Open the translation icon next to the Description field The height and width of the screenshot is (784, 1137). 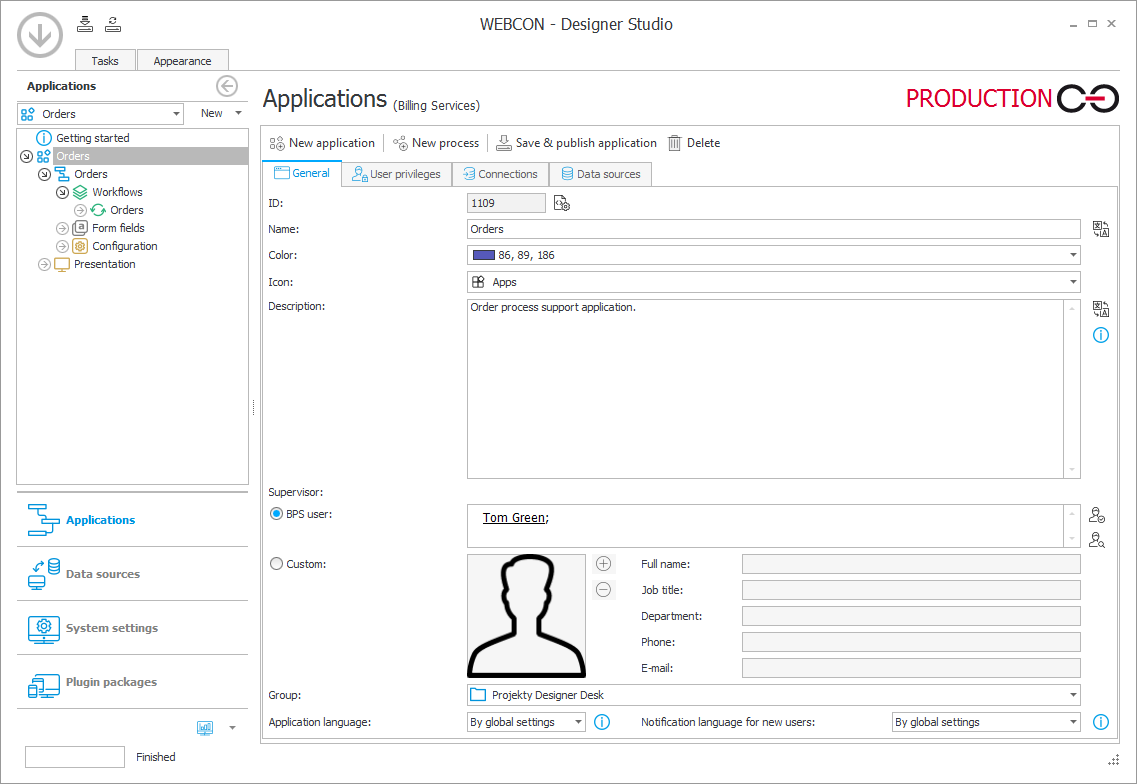tap(1101, 309)
